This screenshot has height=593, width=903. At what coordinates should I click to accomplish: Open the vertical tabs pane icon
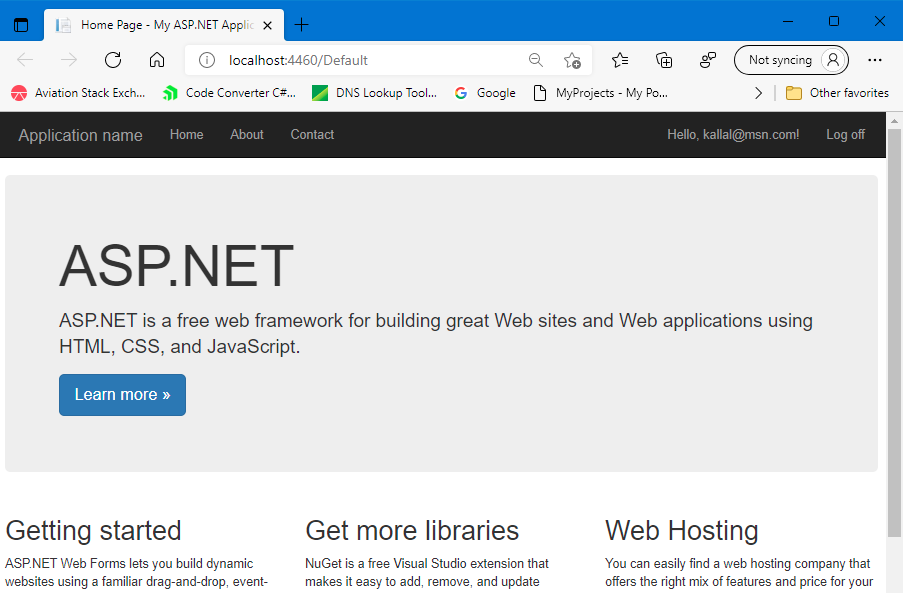pyautogui.click(x=21, y=25)
